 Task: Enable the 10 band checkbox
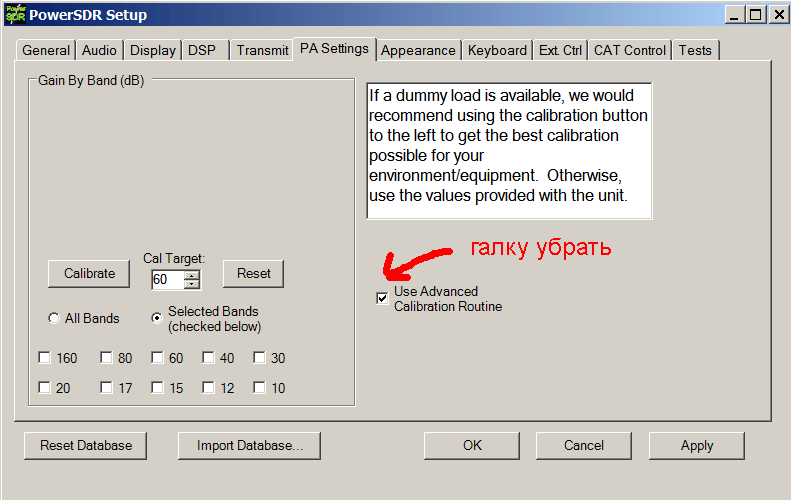pos(259,388)
